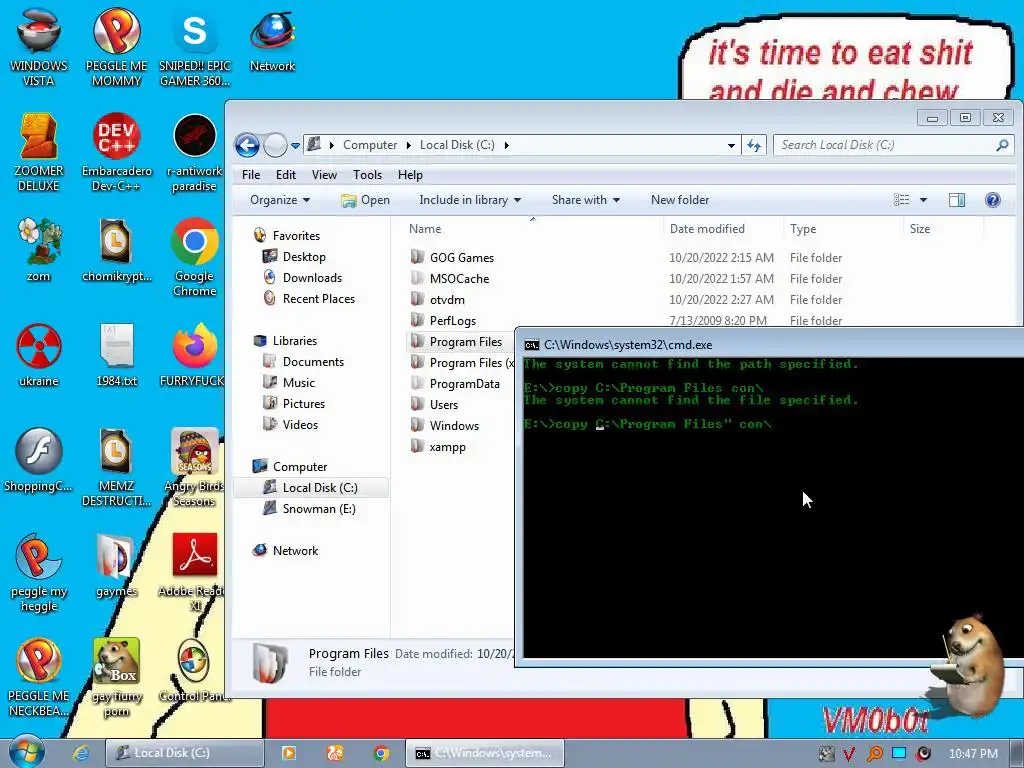Sort files by Name column header
The width and height of the screenshot is (1024, 768).
point(532,229)
